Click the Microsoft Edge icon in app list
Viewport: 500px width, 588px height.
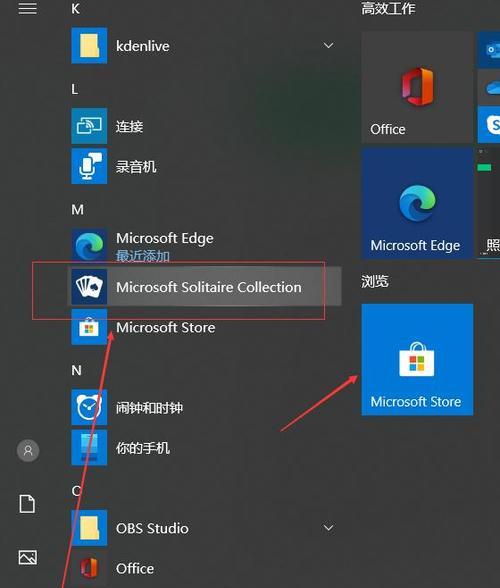89,246
